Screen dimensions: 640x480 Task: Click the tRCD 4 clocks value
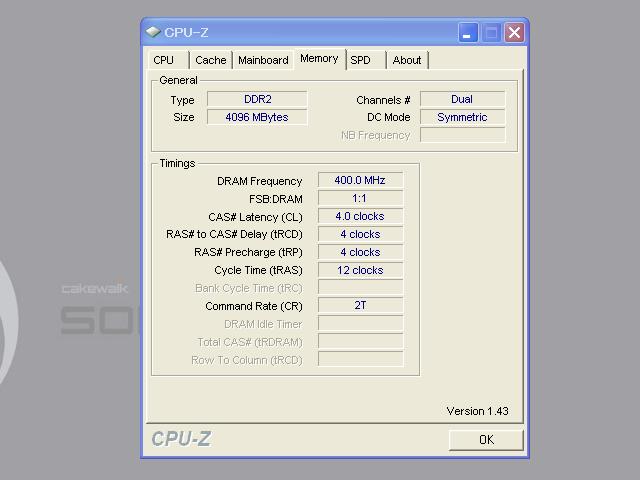[360, 234]
